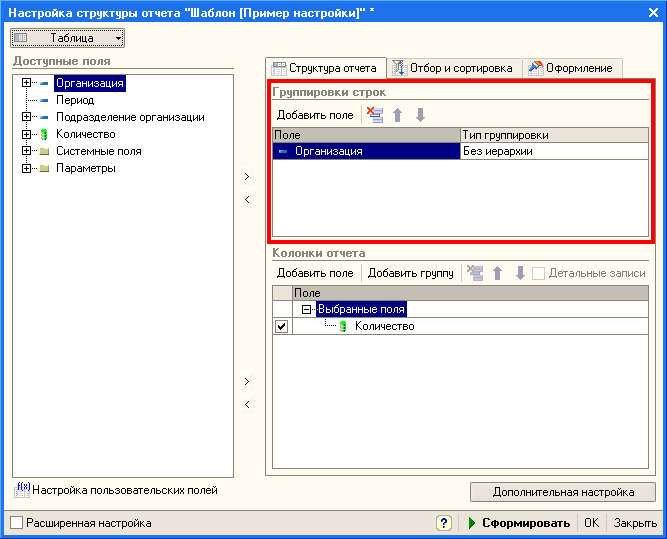This screenshot has height=539, width=667.
Task: Open the Таблица dropdown
Action: pos(68,38)
